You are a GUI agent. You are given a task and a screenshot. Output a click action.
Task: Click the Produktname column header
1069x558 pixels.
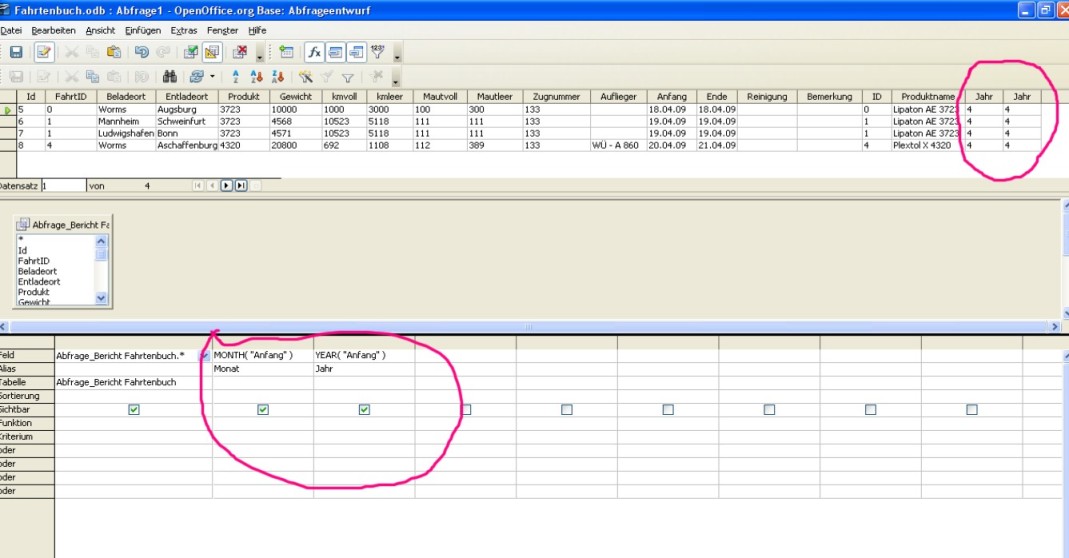tap(927, 96)
